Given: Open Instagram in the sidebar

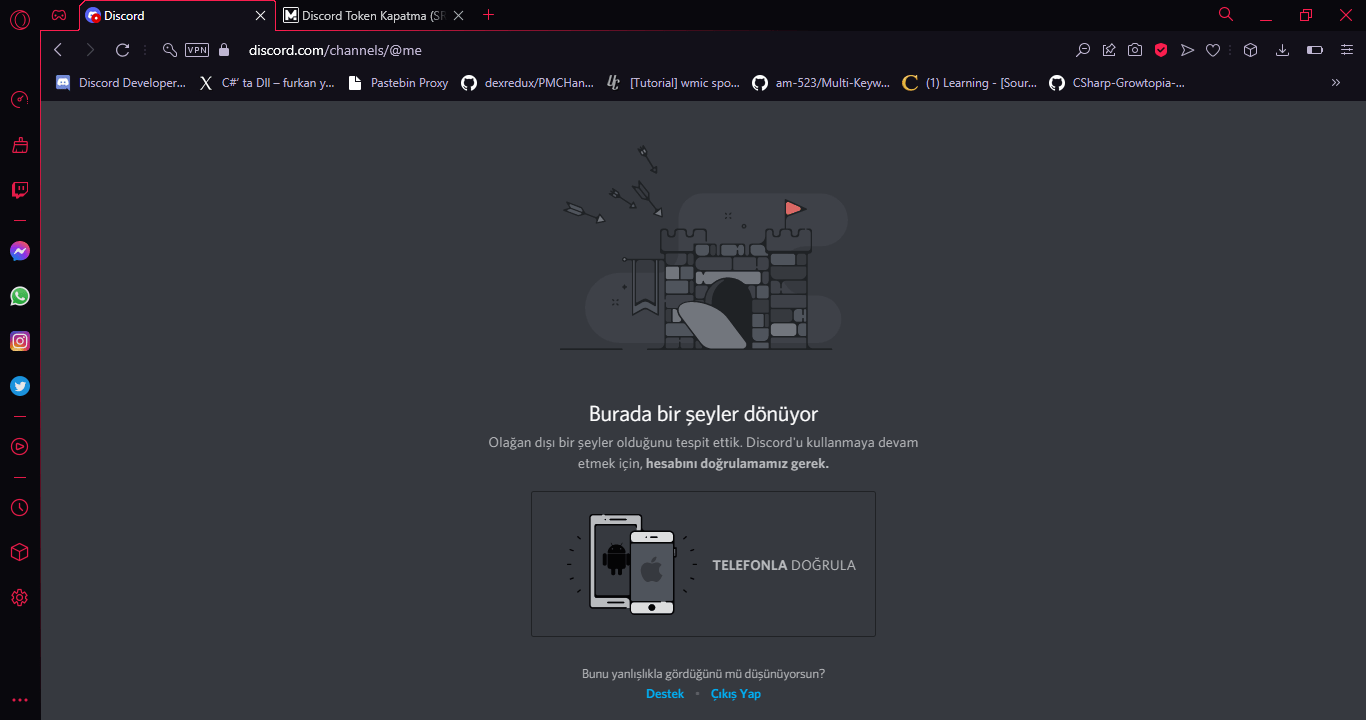Looking at the screenshot, I should (x=19, y=341).
